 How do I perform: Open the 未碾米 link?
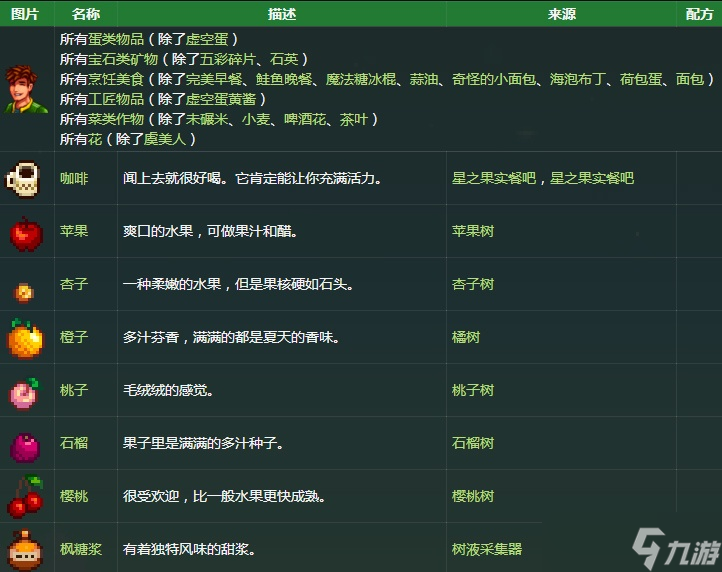[x=207, y=119]
